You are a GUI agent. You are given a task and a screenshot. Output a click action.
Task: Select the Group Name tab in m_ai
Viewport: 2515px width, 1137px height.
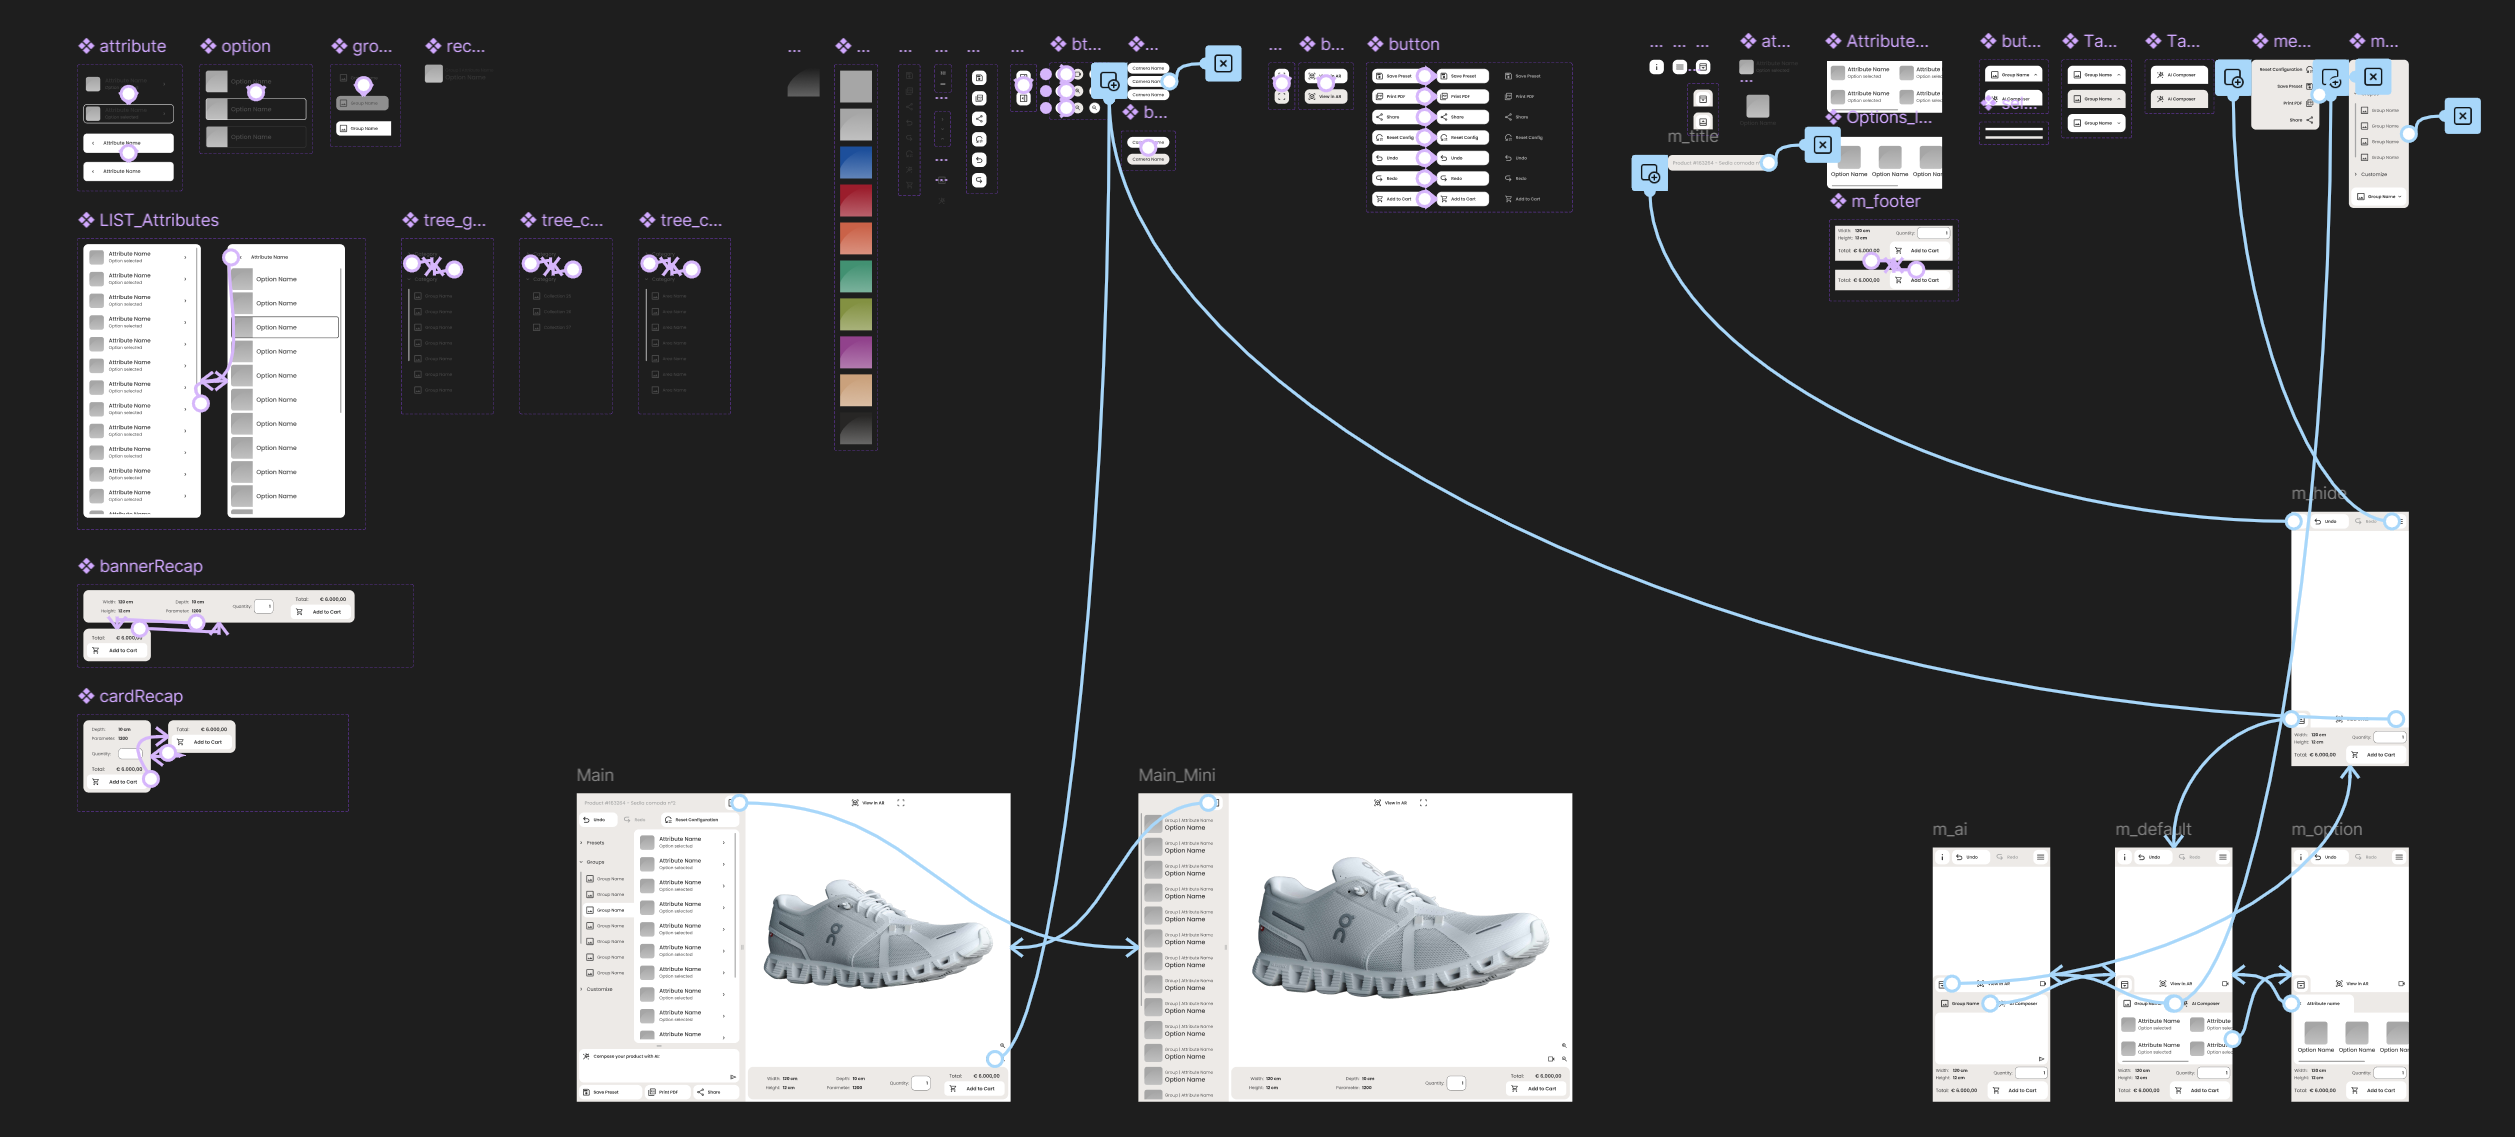(x=1960, y=1003)
